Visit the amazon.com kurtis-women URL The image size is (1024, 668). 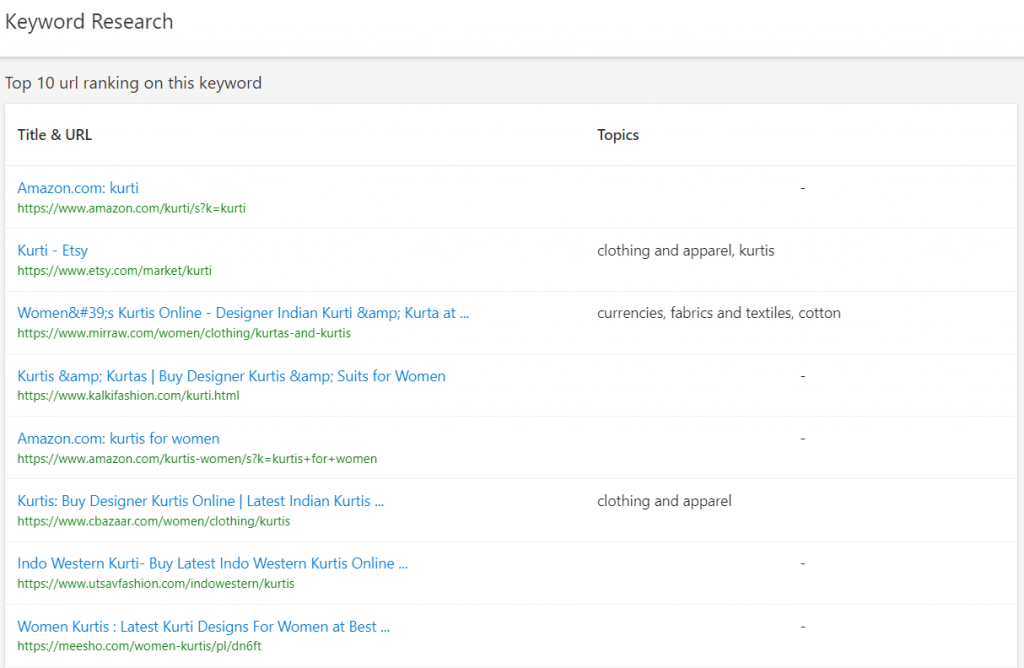tap(197, 459)
